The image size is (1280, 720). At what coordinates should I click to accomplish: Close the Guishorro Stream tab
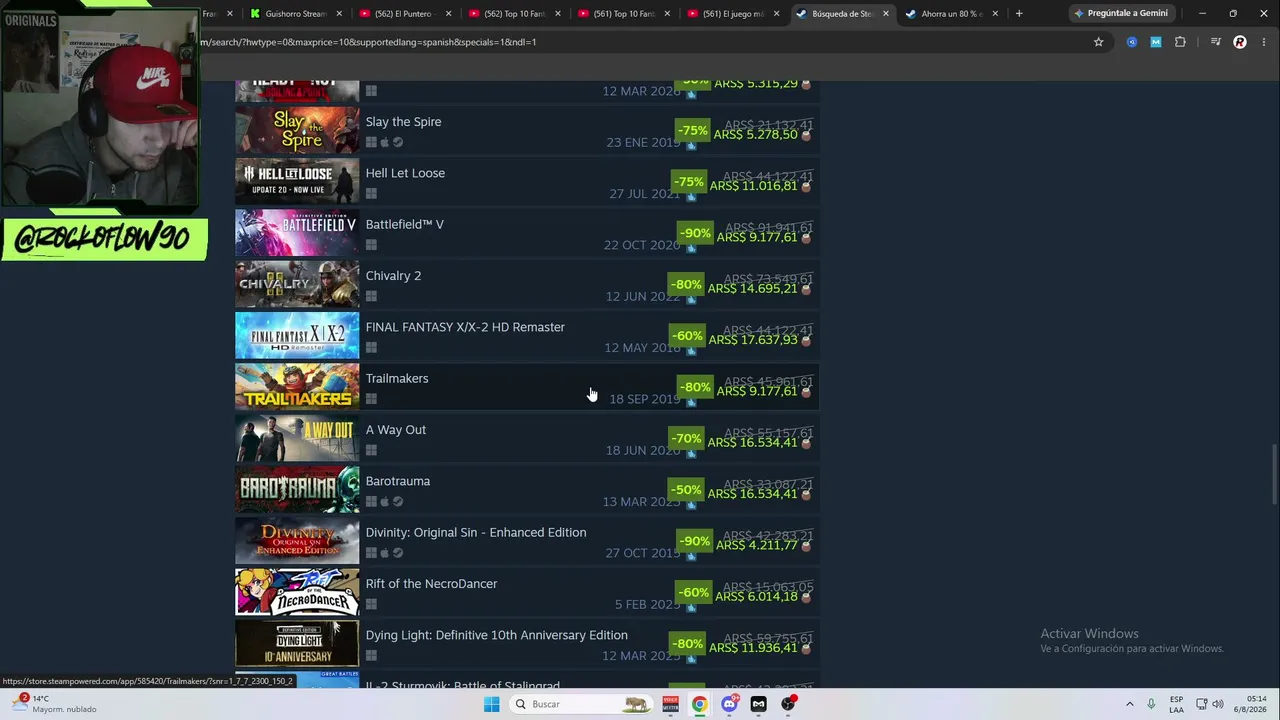pos(339,14)
